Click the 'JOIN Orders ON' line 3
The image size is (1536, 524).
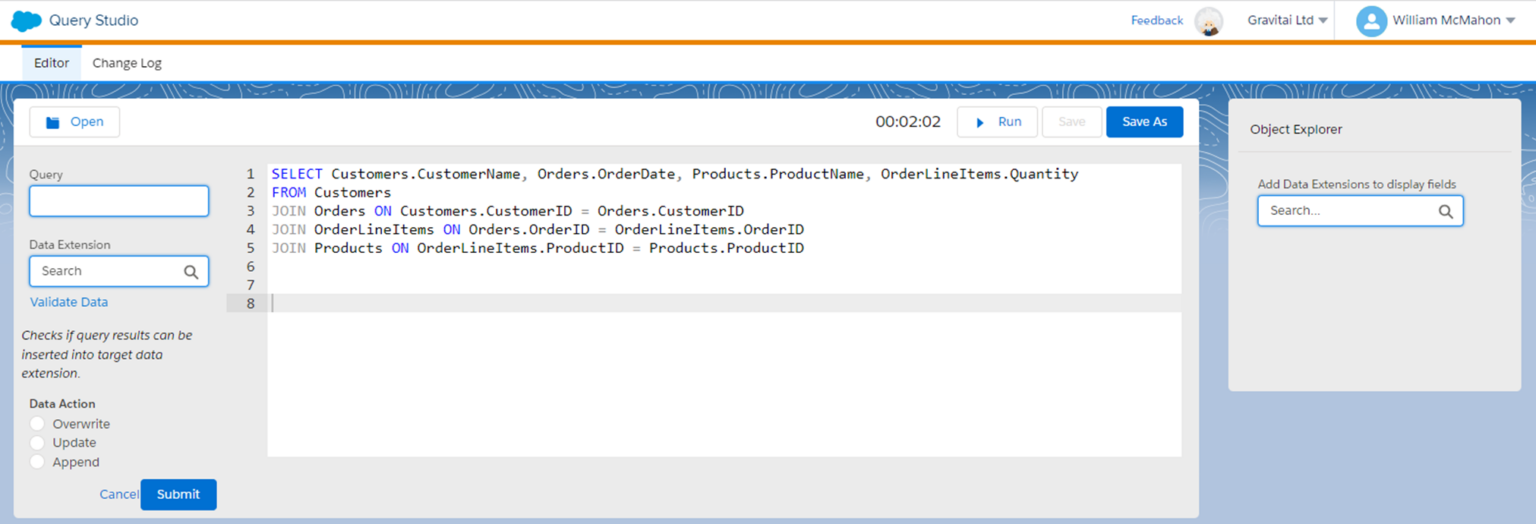pos(507,211)
